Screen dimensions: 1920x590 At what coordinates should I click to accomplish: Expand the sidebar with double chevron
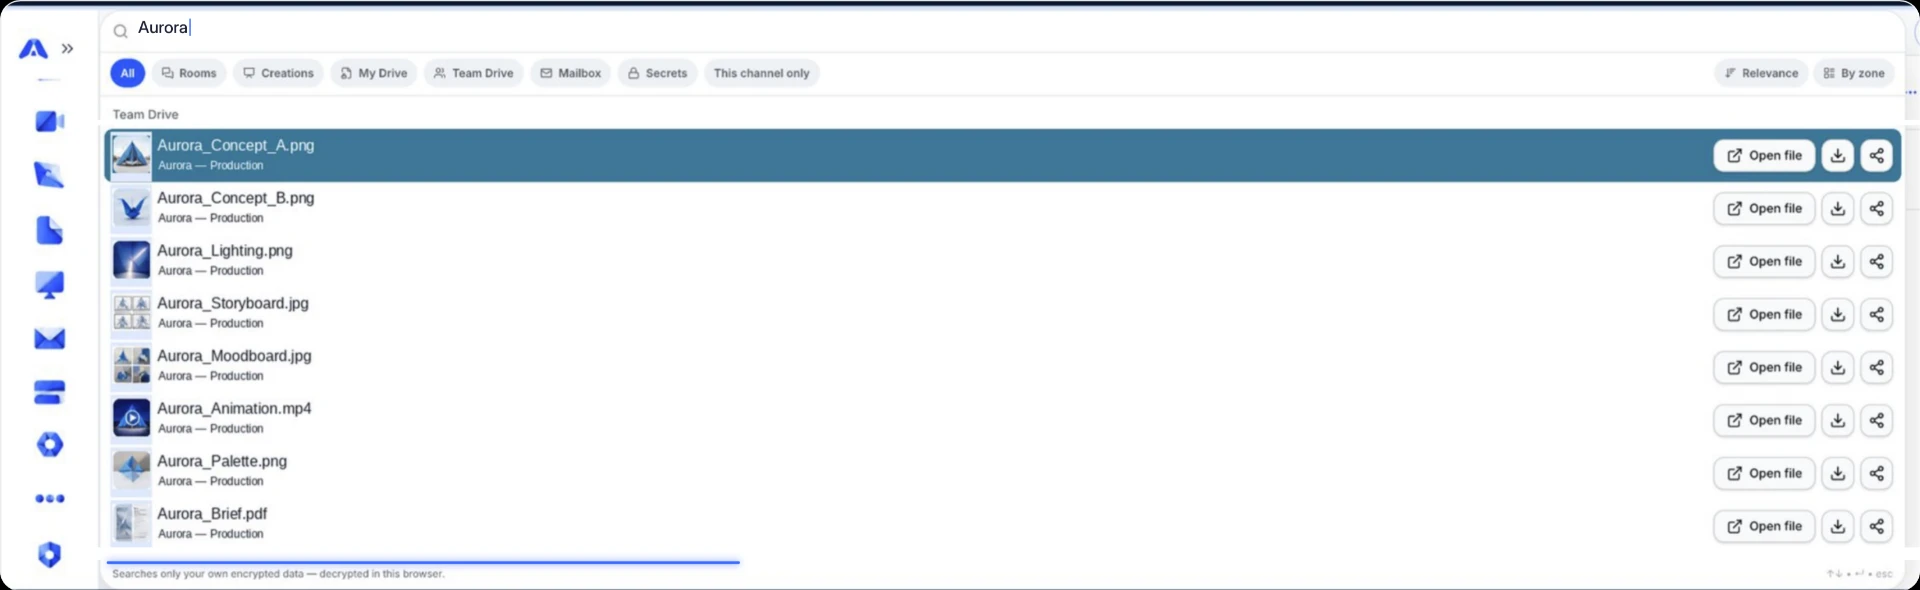coord(67,48)
